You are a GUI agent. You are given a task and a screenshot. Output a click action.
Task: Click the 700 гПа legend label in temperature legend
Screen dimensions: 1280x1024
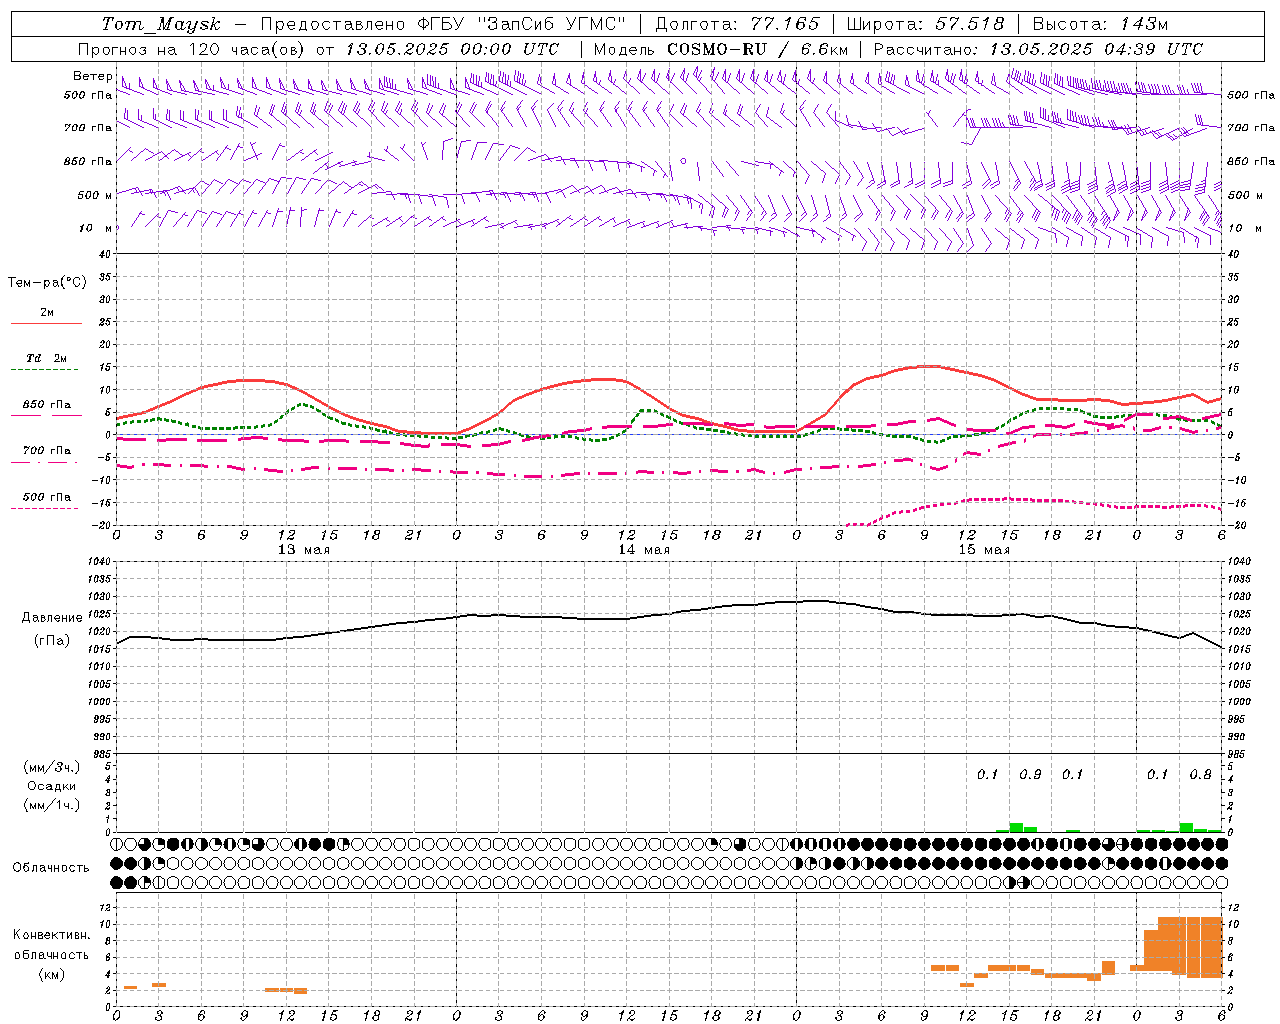[47, 450]
